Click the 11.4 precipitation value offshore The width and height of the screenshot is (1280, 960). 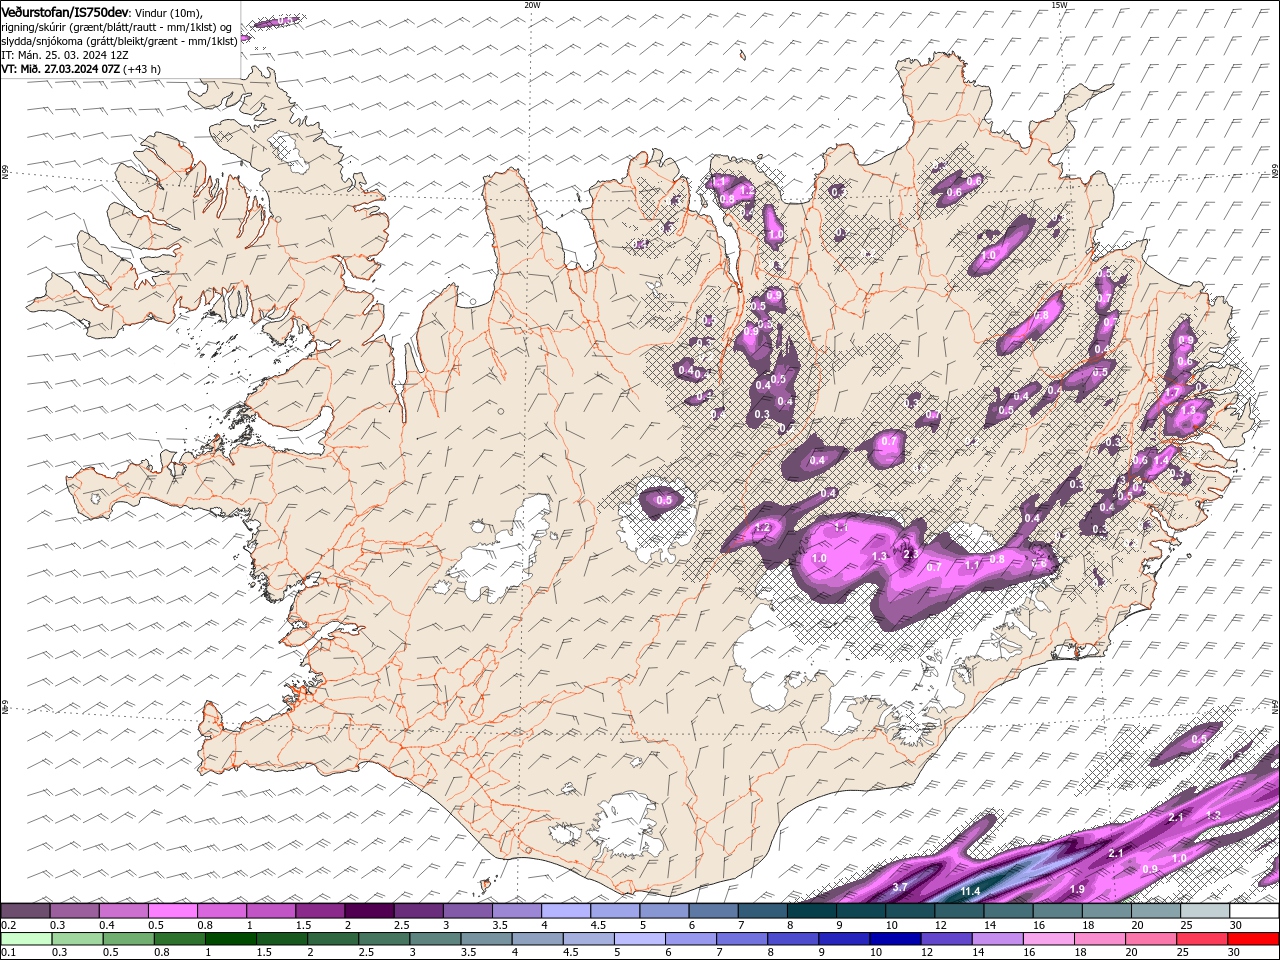(970, 891)
